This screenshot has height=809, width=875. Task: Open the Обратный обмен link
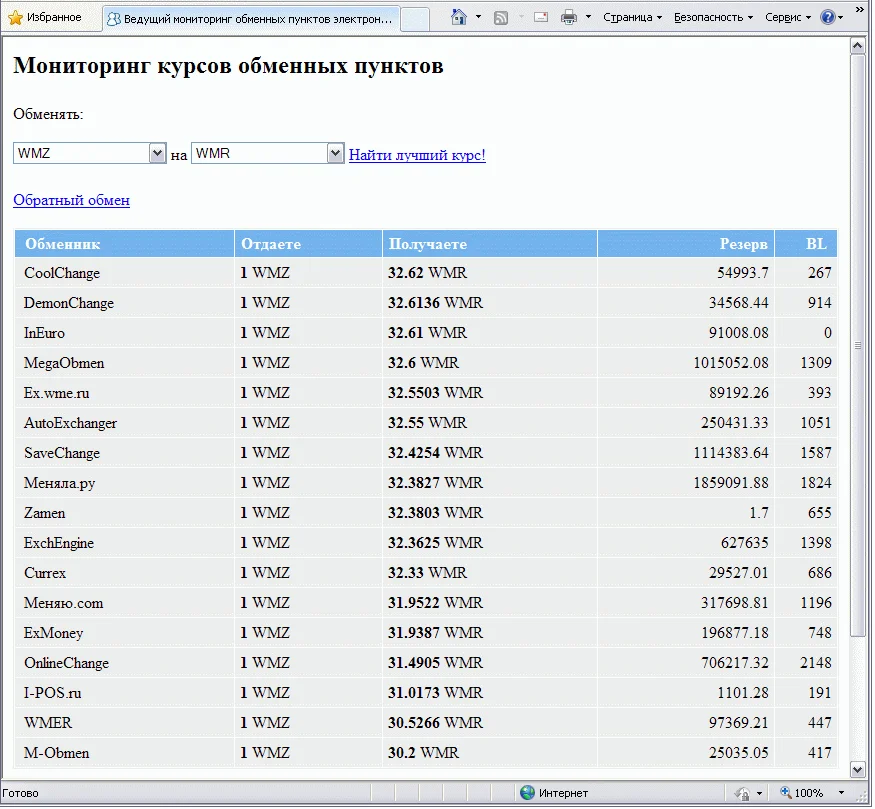pyautogui.click(x=70, y=200)
